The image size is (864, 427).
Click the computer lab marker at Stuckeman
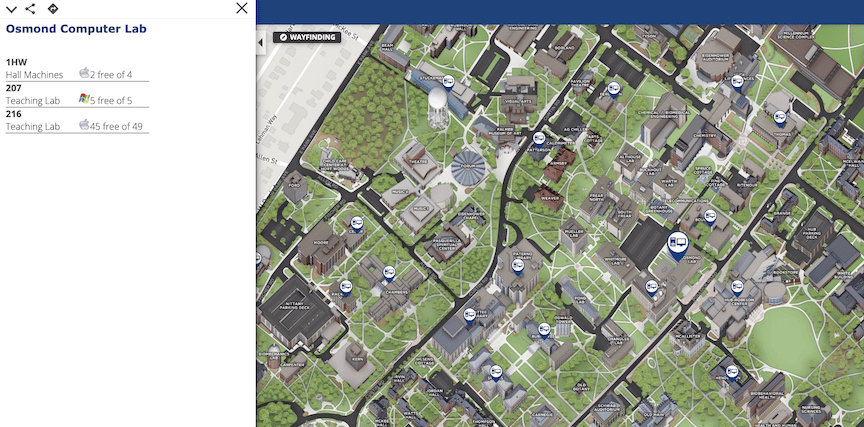448,82
